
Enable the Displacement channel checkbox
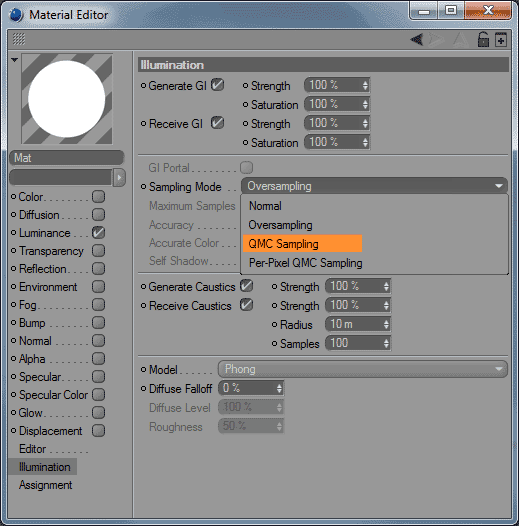(x=98, y=431)
